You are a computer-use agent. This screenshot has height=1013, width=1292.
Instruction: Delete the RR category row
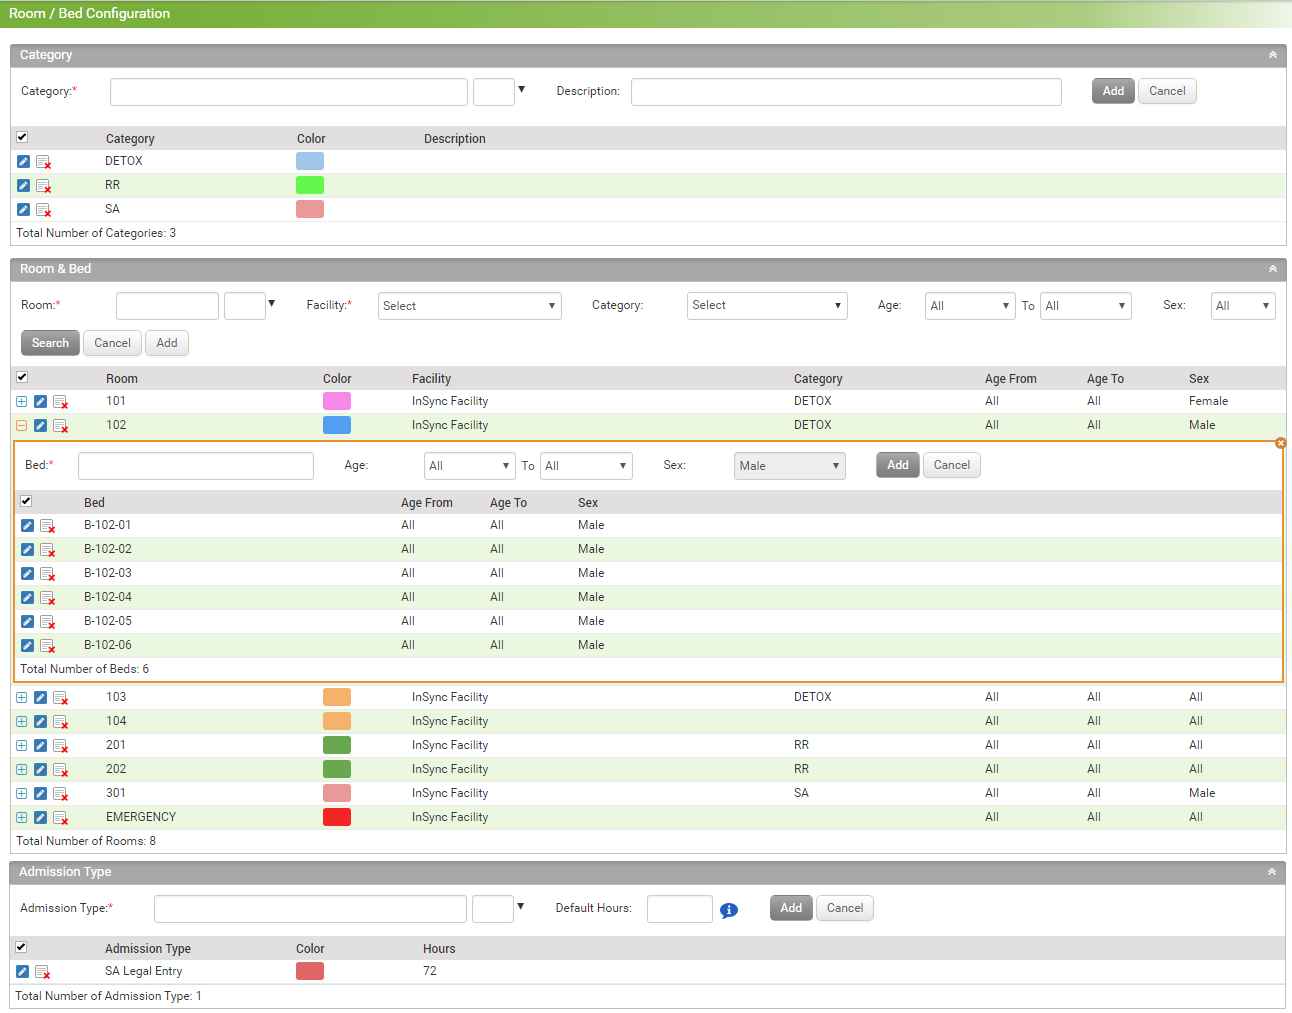[43, 186]
